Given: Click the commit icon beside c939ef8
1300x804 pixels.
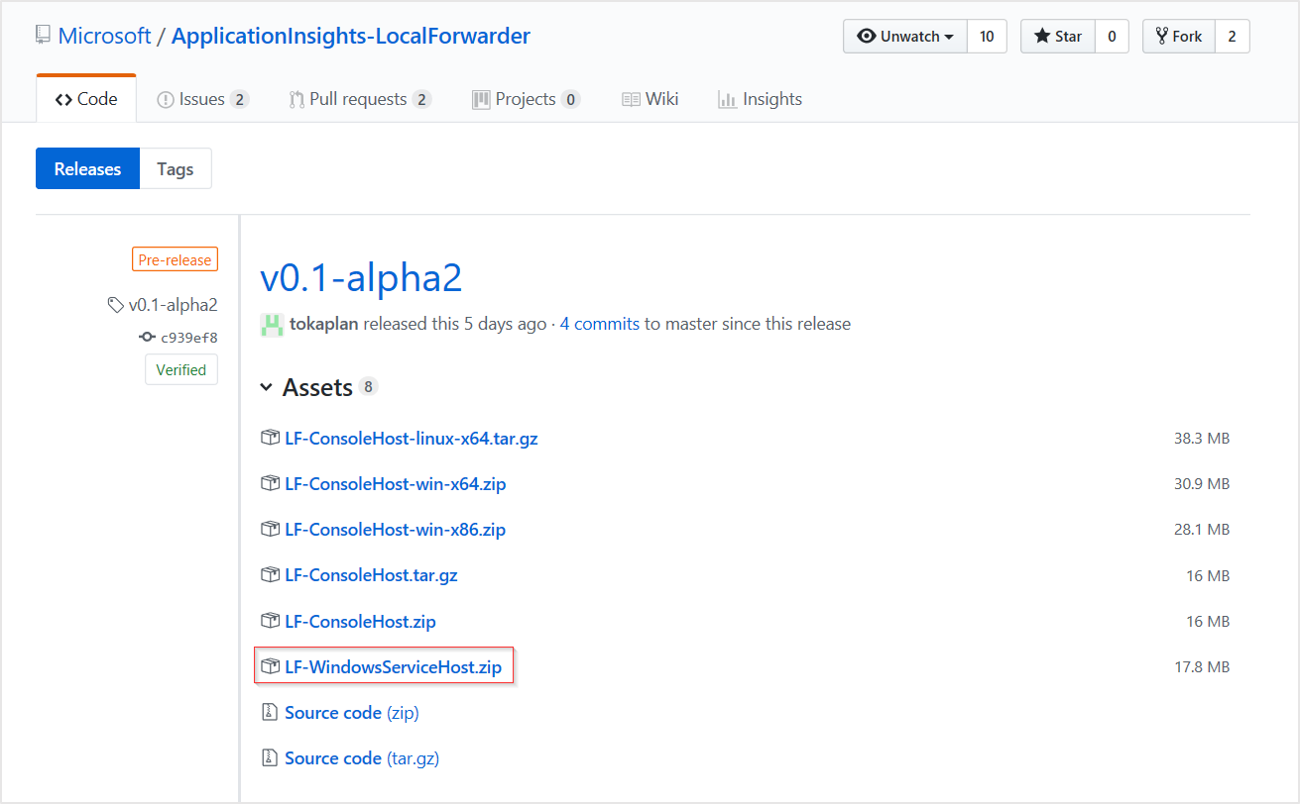Looking at the screenshot, I should [147, 337].
